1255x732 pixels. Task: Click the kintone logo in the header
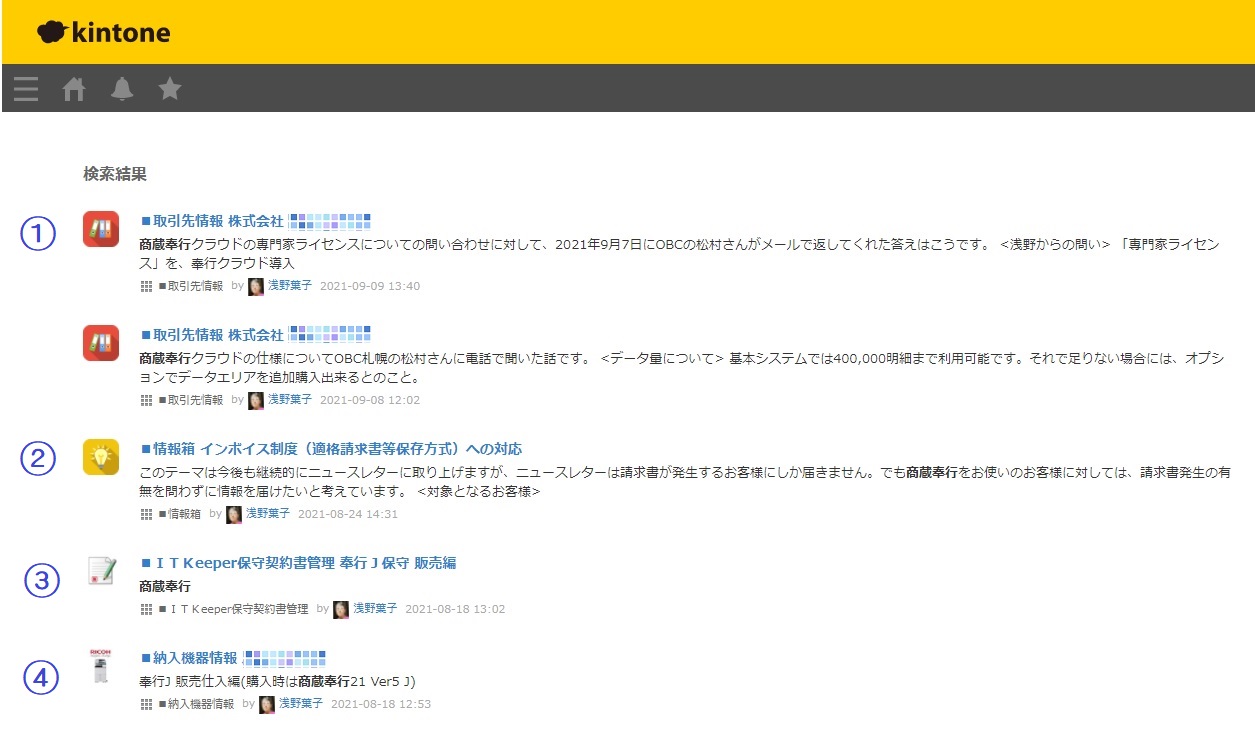pos(104,33)
